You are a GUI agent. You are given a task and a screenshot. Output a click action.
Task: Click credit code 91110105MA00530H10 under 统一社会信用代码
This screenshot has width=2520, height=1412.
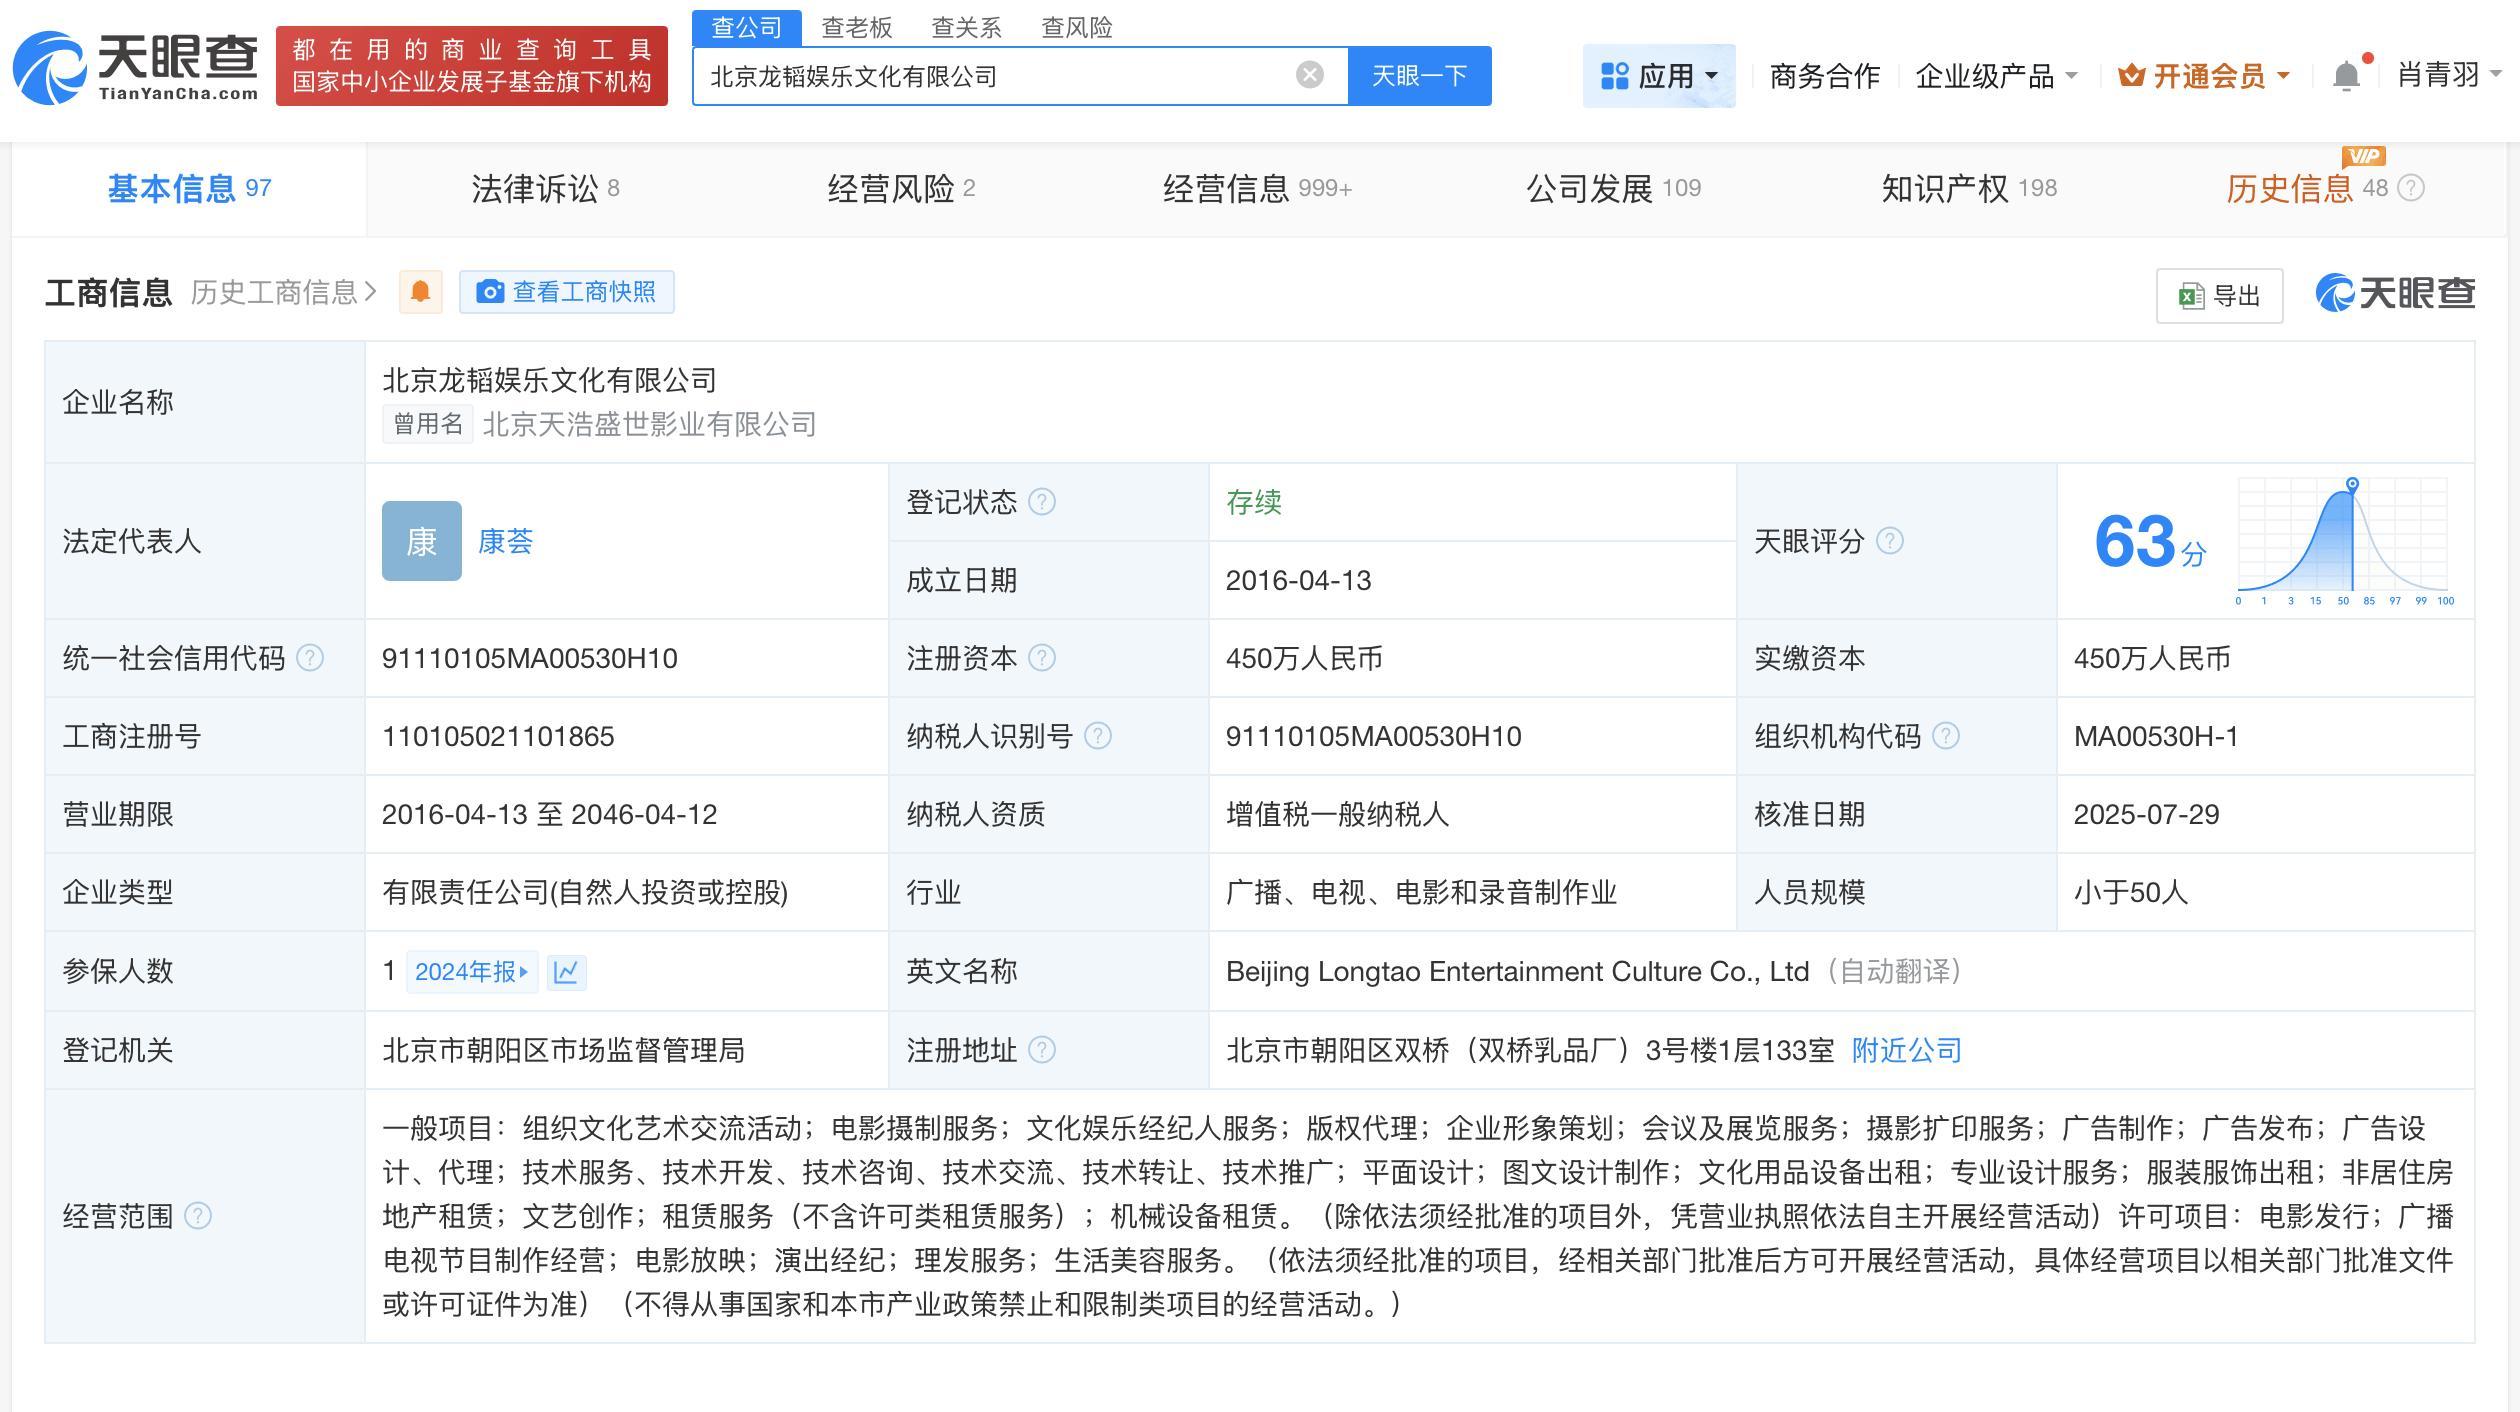coord(529,658)
